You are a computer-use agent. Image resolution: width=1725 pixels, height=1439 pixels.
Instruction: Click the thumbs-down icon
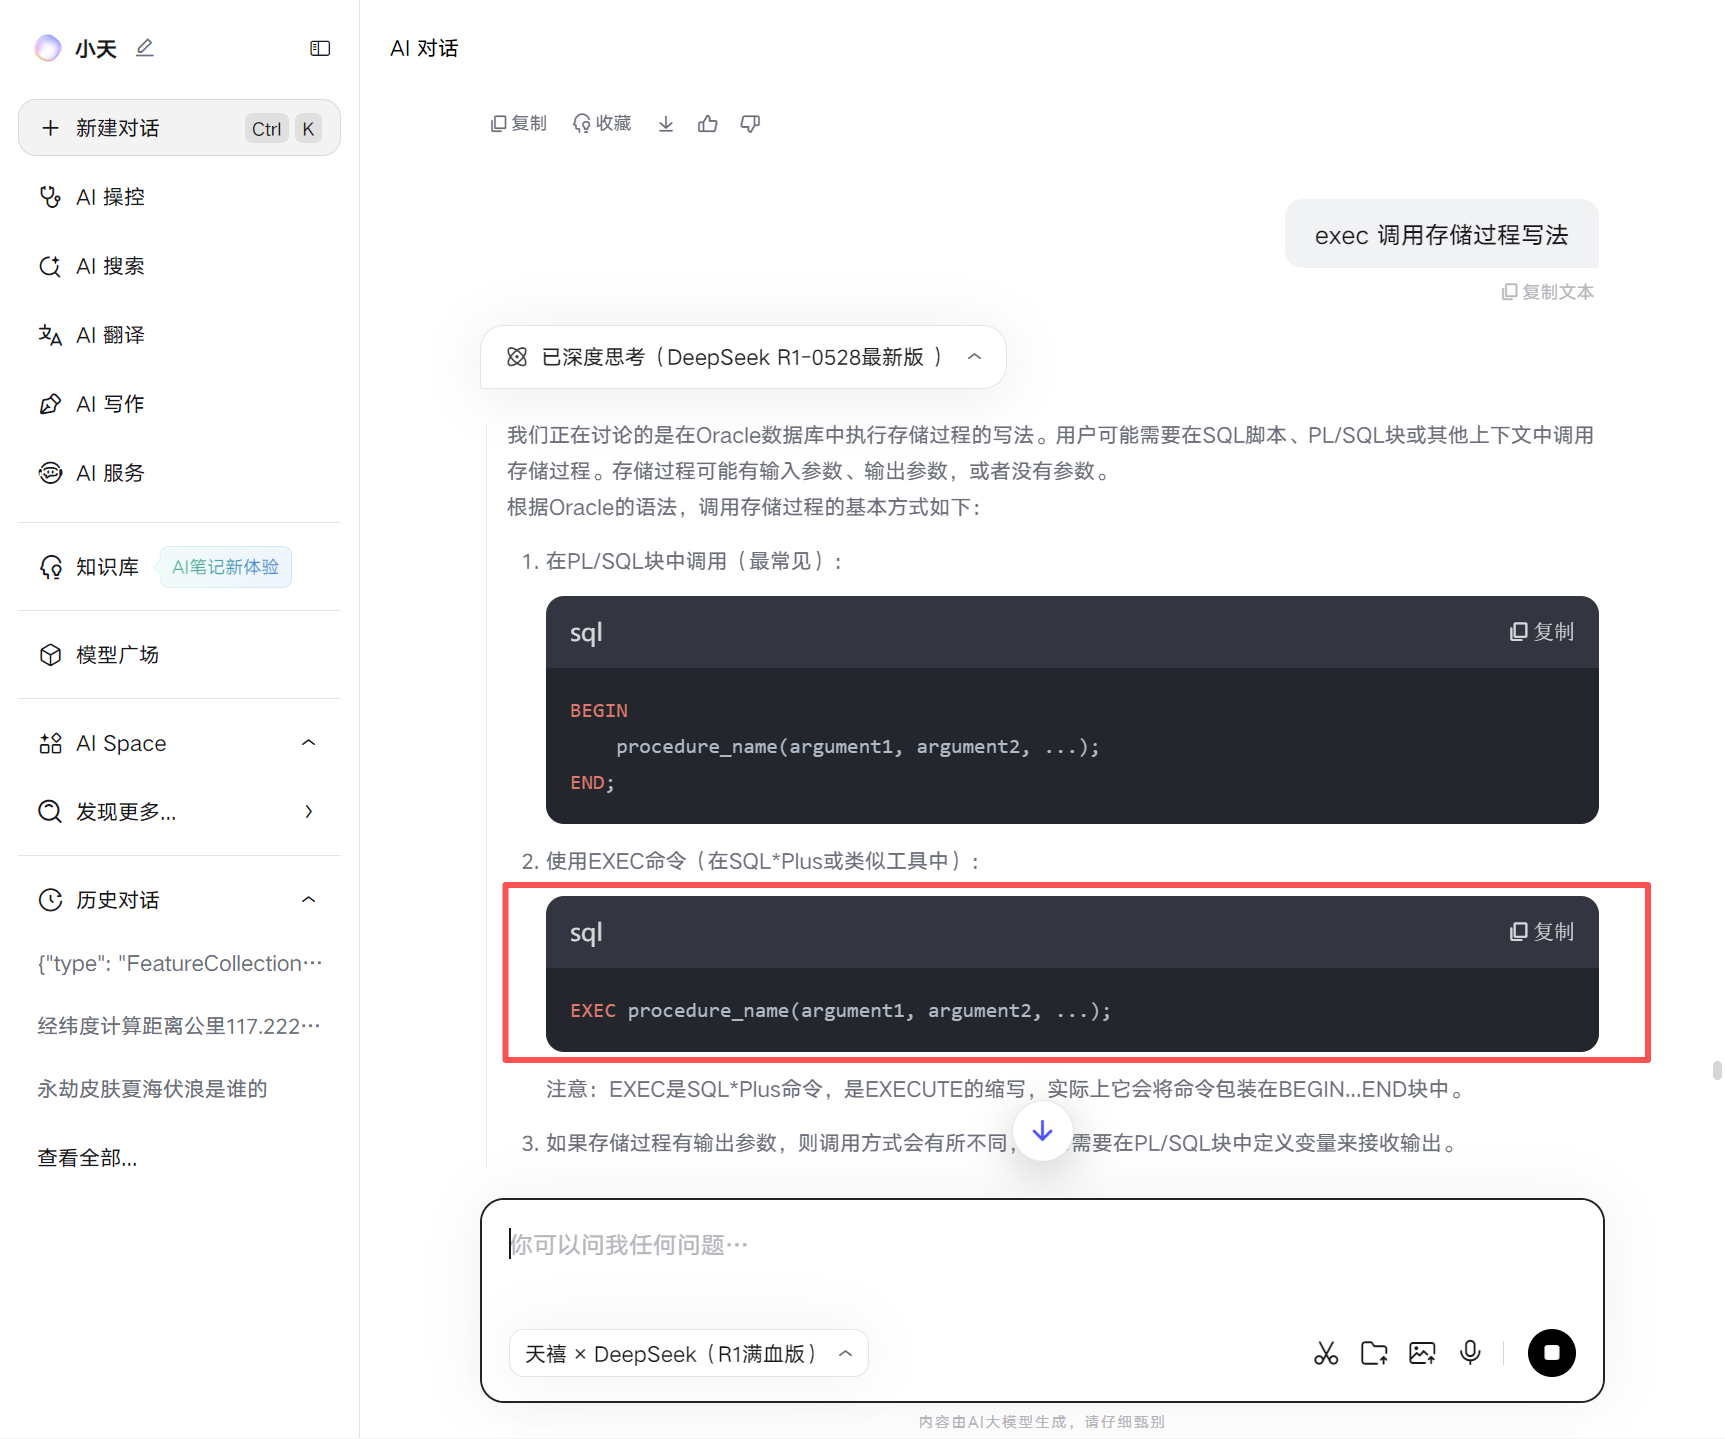(750, 124)
